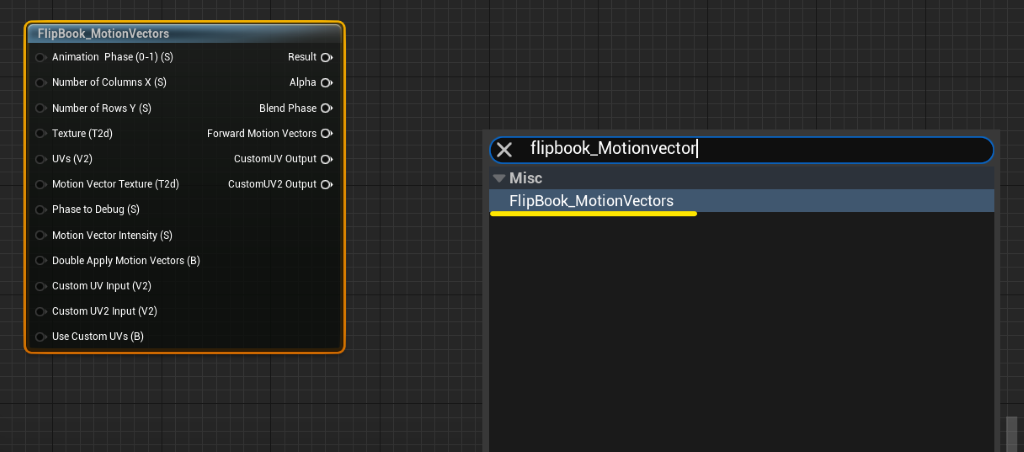
Task: Select FlipBook_MotionVectors in search results
Action: pyautogui.click(x=741, y=201)
